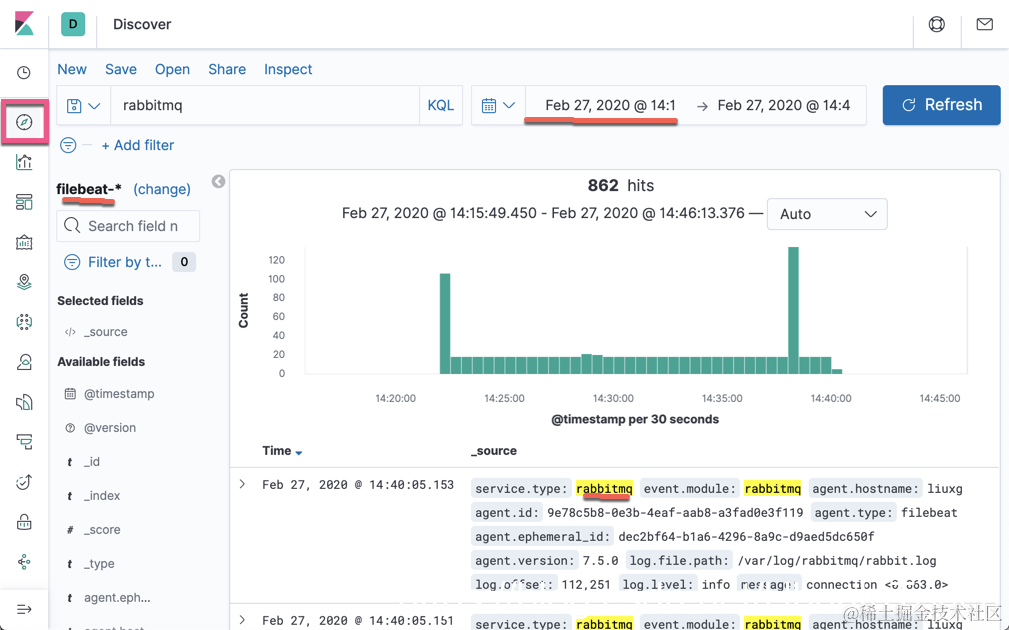Open the date quick menu calendar
Screen dimensions: 1009x630
[498, 106]
